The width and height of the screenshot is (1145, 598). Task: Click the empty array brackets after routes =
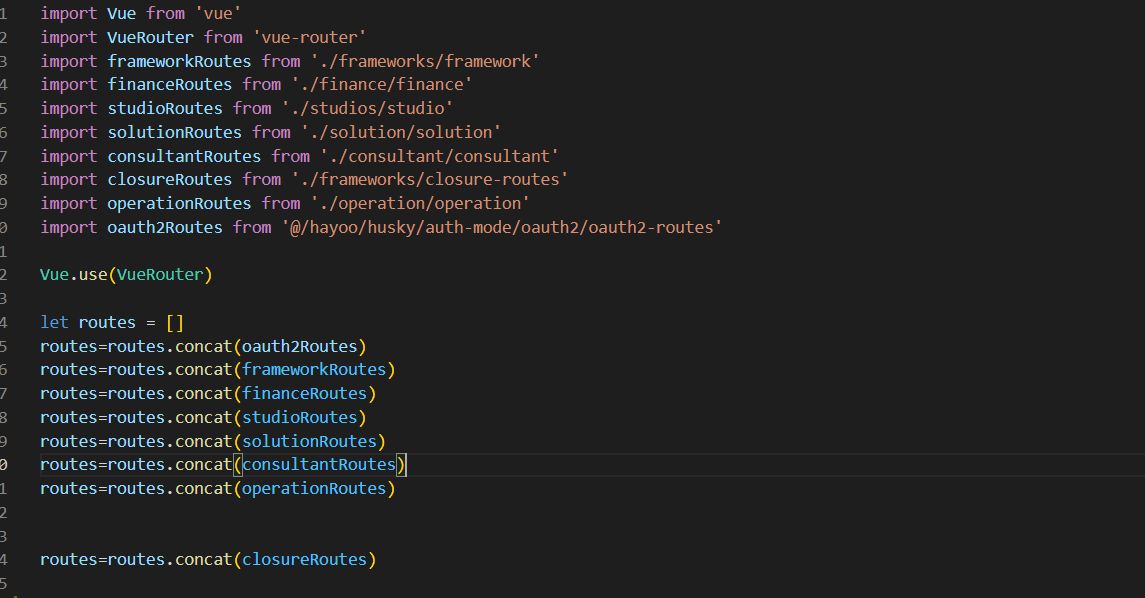click(x=175, y=323)
